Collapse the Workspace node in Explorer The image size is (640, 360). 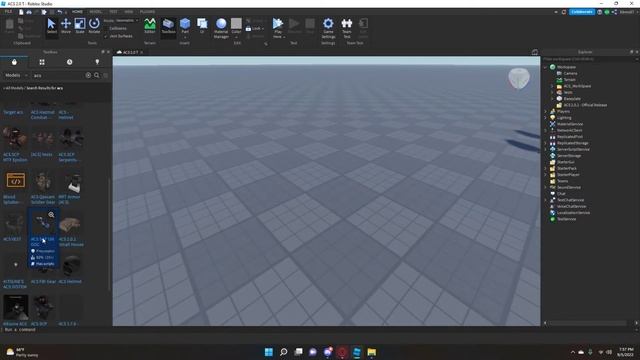[x=546, y=67]
